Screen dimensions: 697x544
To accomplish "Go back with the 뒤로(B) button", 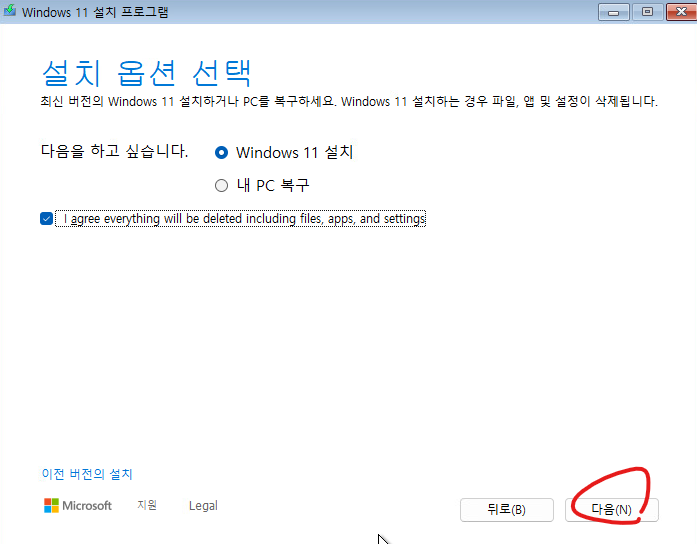I will [x=507, y=509].
